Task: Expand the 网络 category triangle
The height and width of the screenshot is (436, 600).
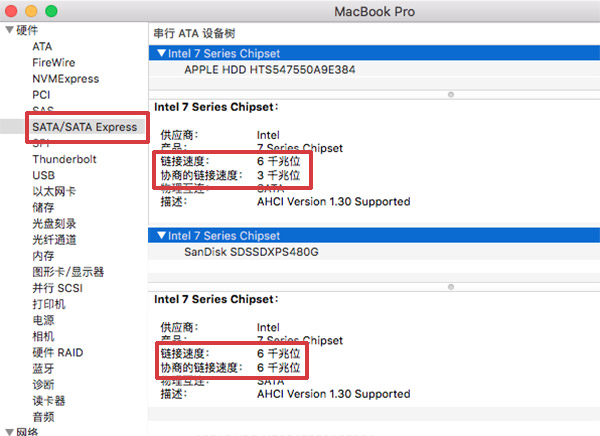Action: 9,432
